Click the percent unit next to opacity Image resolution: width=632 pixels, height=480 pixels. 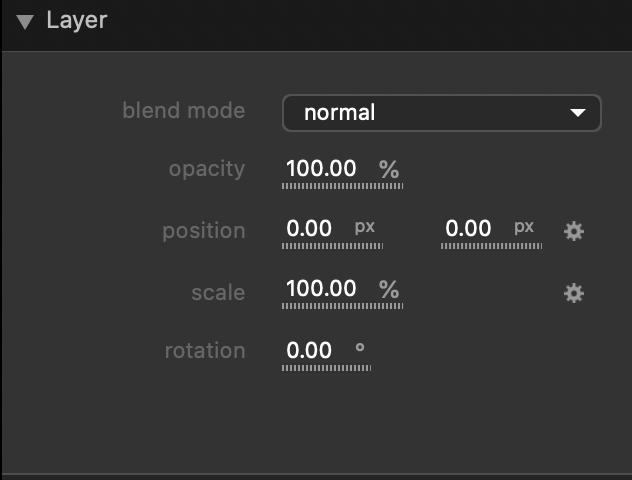pos(389,169)
